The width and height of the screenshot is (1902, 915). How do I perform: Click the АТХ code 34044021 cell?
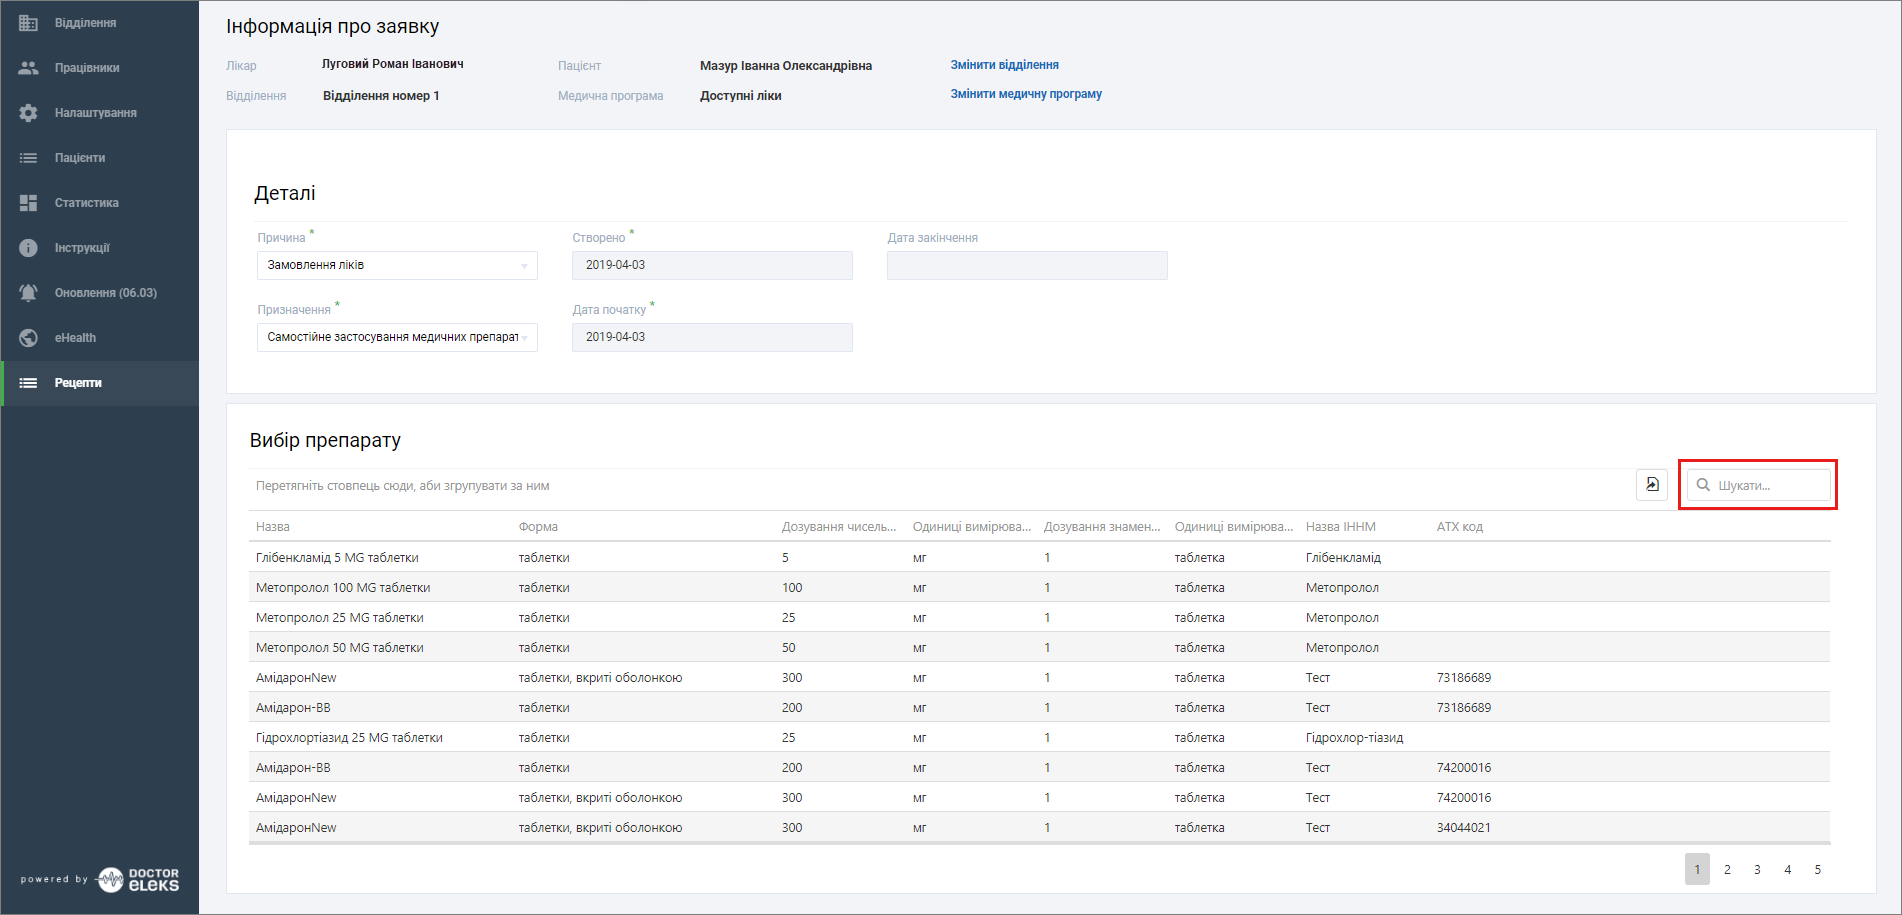(x=1464, y=828)
